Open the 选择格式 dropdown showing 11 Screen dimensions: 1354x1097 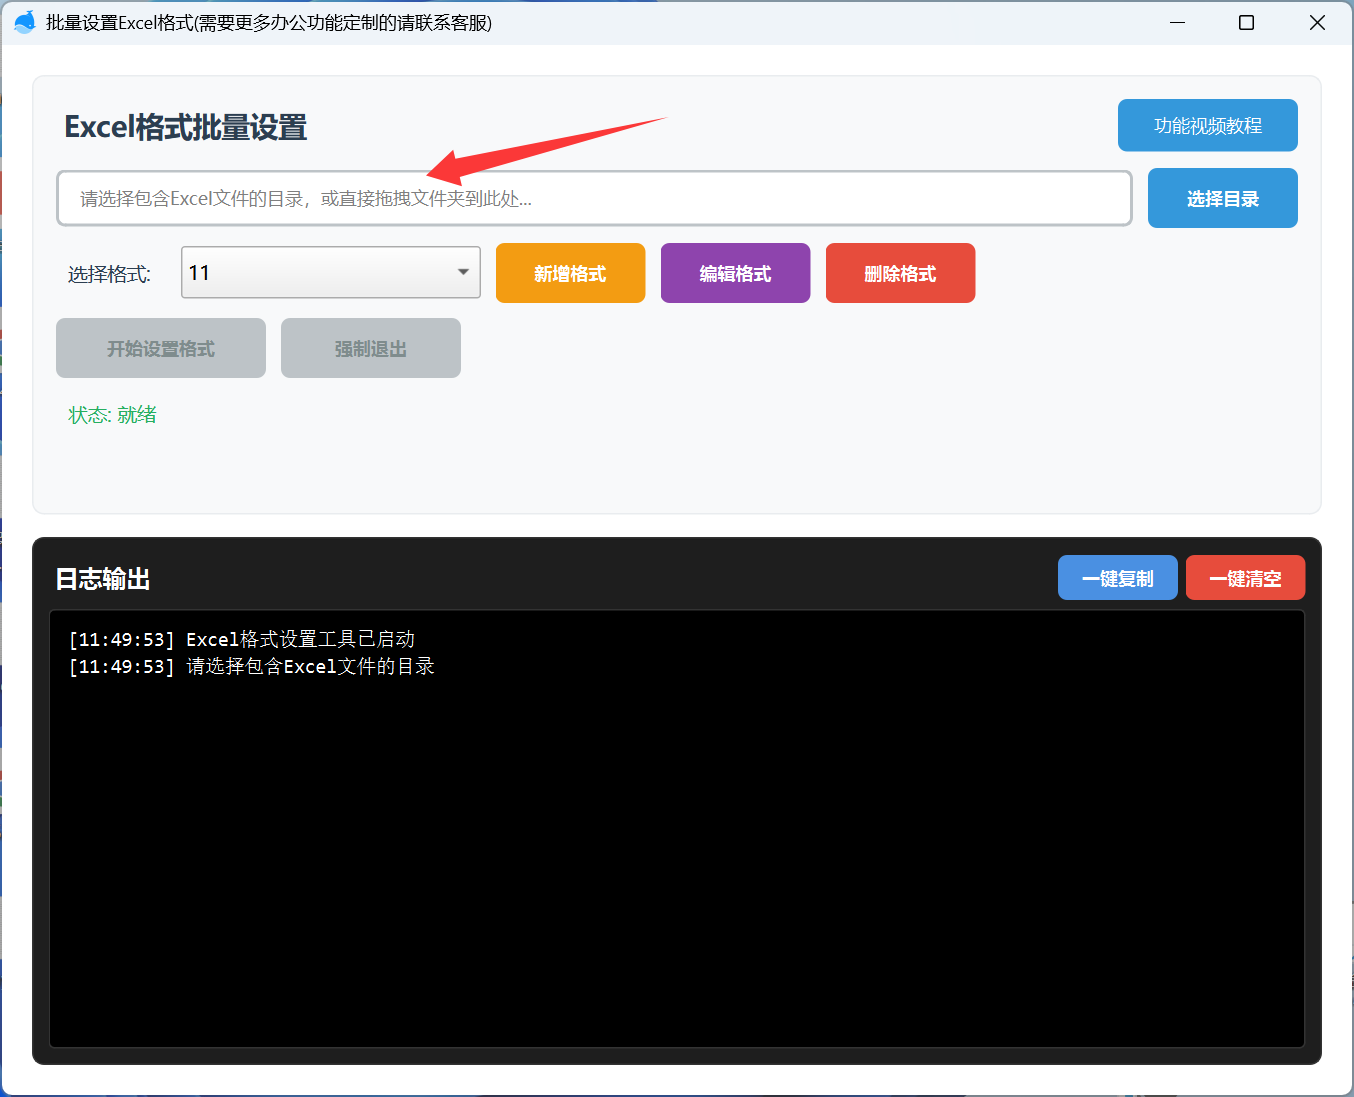coord(330,272)
